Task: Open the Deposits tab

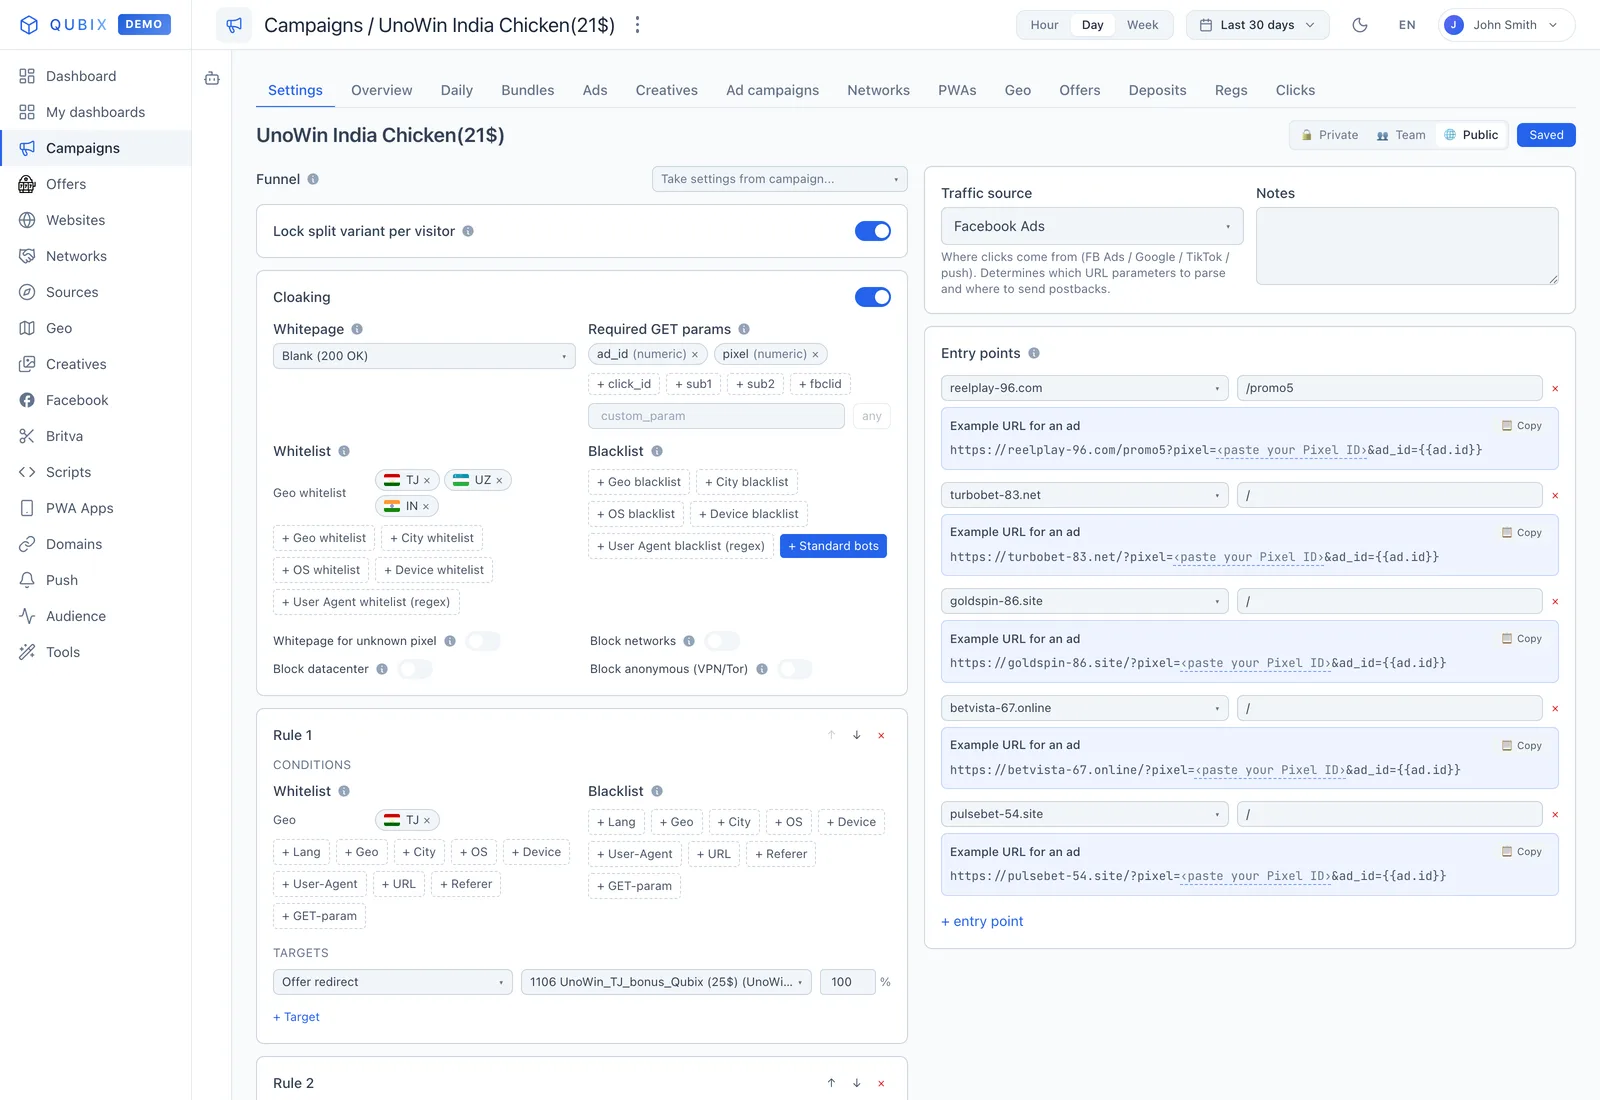Action: (1157, 90)
